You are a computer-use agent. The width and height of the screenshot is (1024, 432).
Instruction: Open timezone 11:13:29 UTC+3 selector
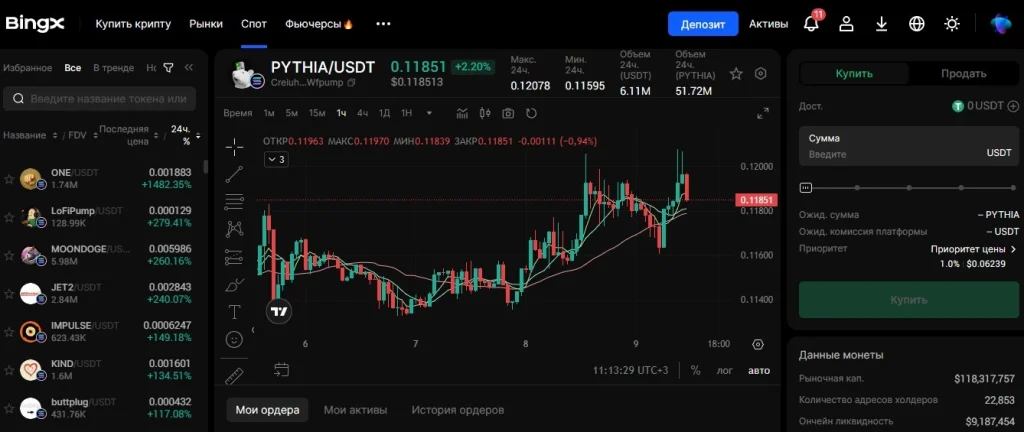pos(630,371)
